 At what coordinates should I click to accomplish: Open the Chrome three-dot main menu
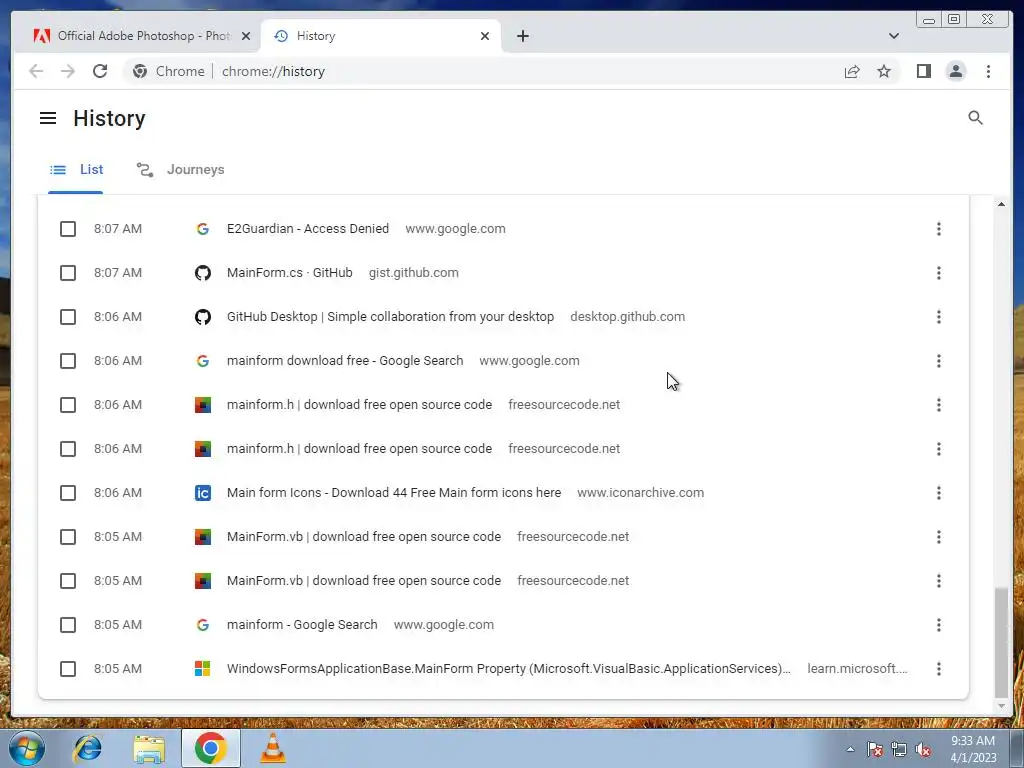click(988, 71)
